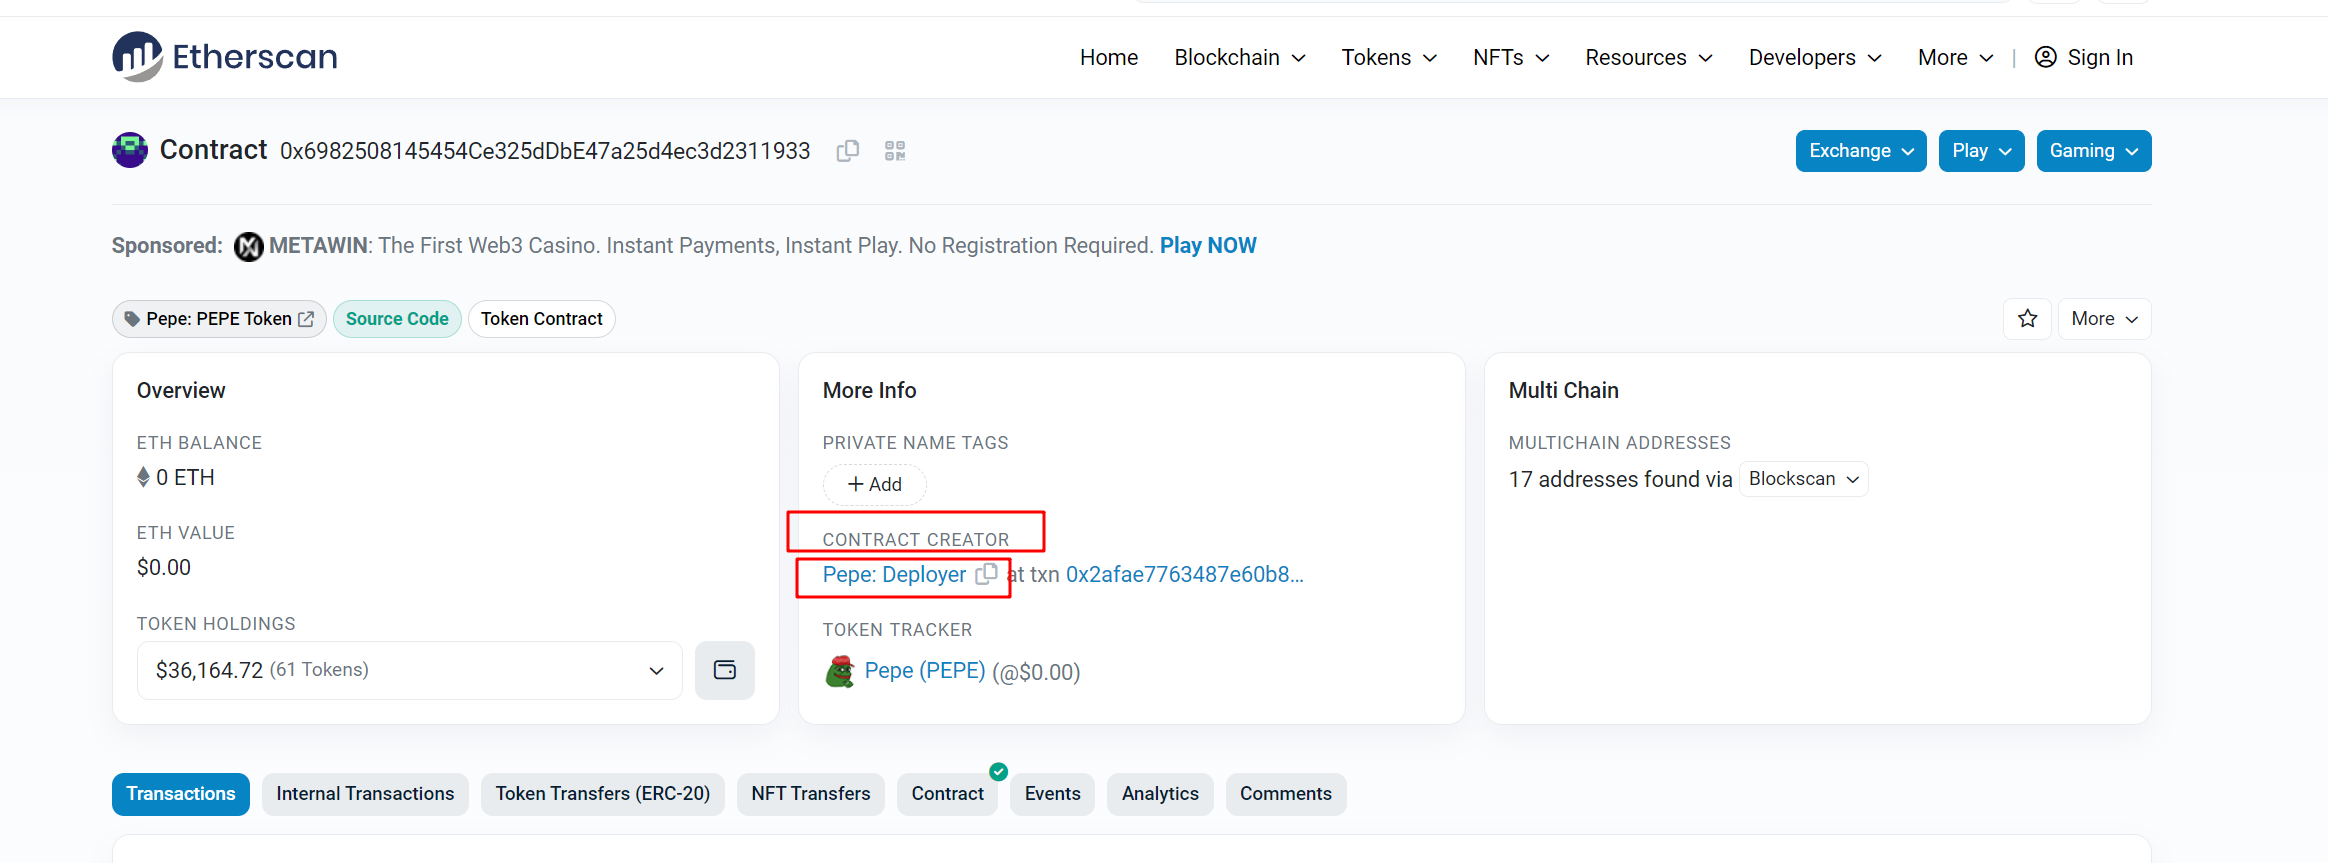Open Token Transfers (ERC-20) tab
2328x863 pixels.
coord(603,794)
